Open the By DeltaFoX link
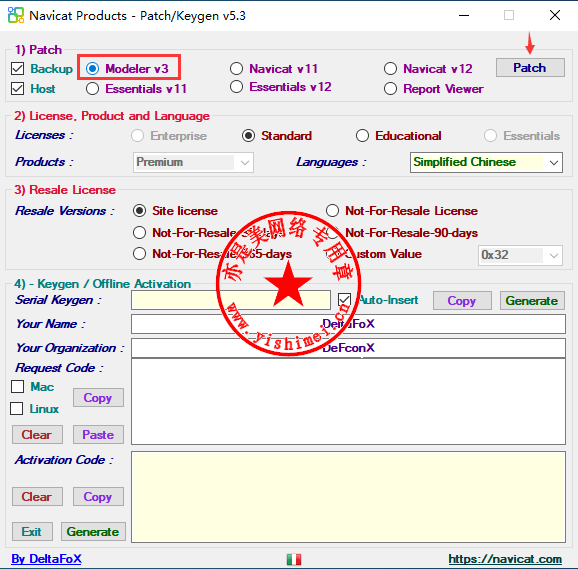Image resolution: width=578 pixels, height=569 pixels. (46, 559)
